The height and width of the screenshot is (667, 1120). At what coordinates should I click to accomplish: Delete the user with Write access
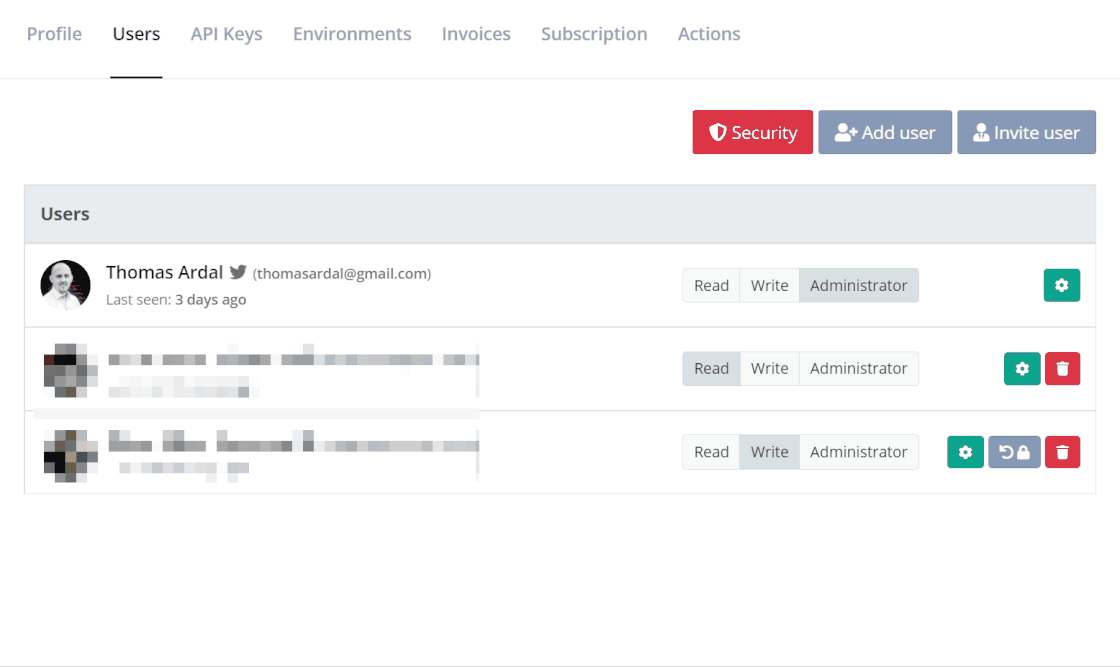point(1062,452)
